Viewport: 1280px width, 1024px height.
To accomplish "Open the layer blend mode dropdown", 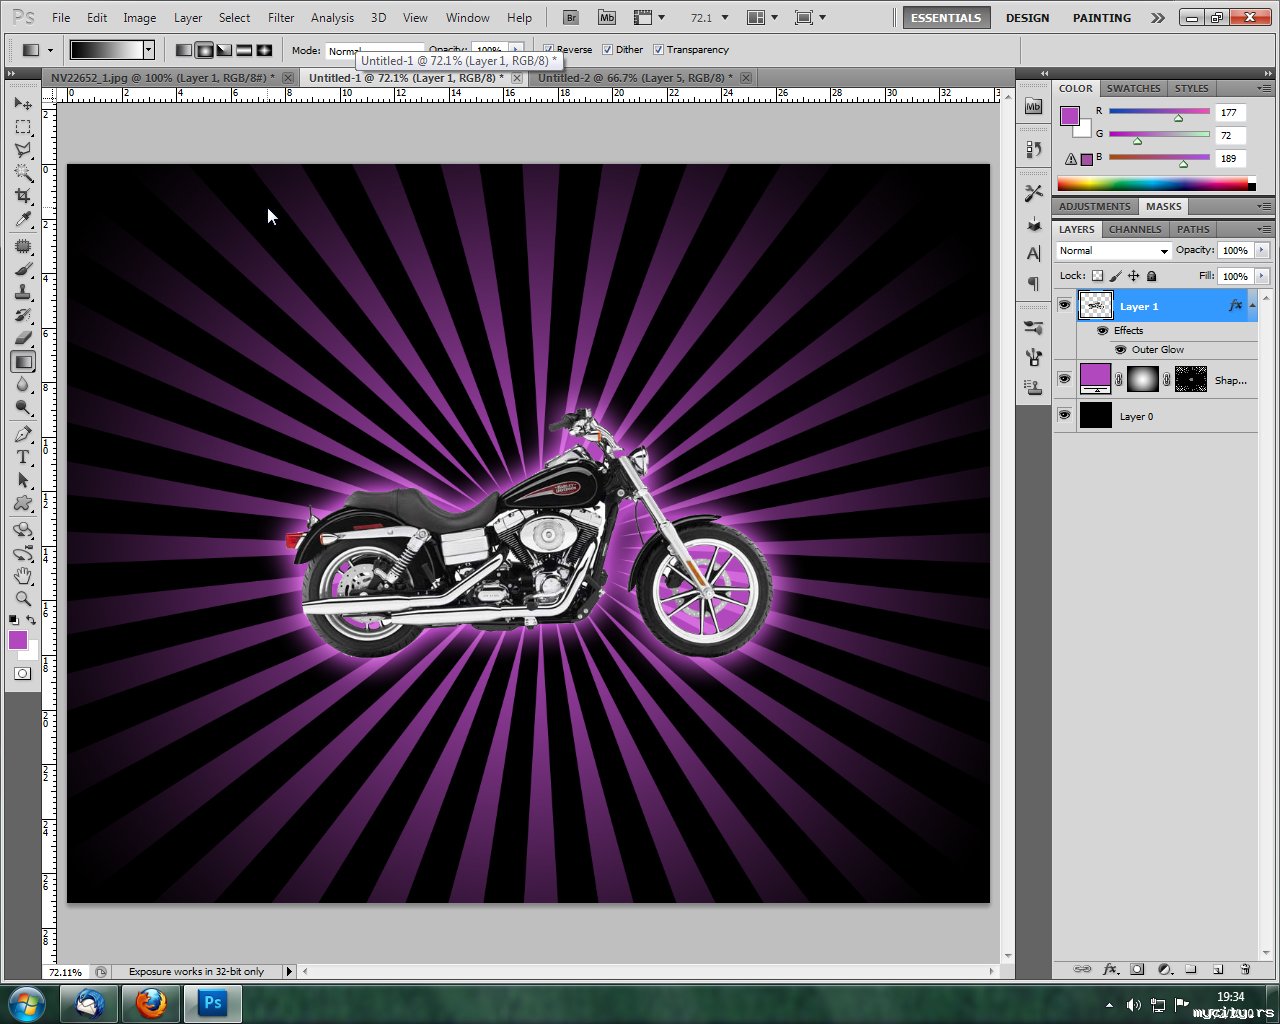I will tap(1113, 251).
